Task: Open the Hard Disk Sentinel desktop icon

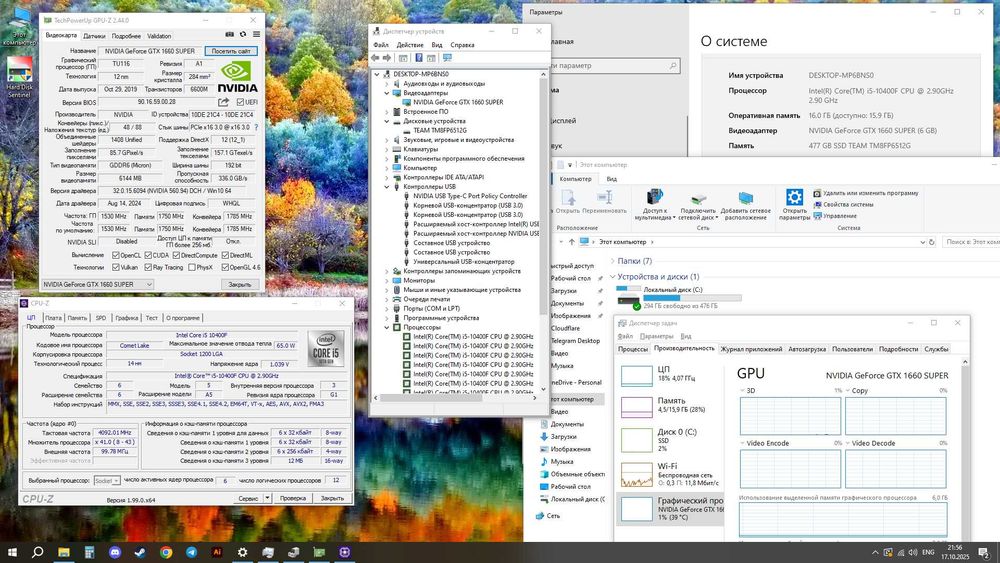Action: pyautogui.click(x=19, y=78)
